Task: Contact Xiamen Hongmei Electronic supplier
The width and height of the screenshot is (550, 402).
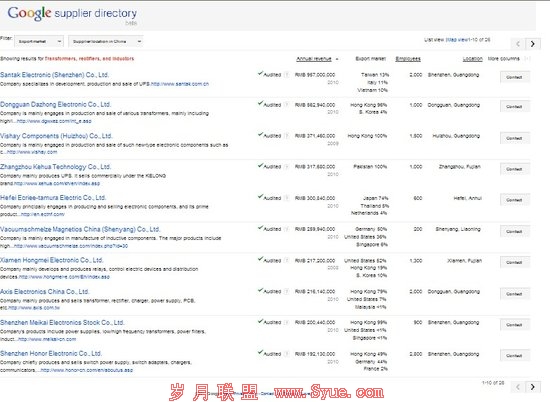Action: click(514, 262)
